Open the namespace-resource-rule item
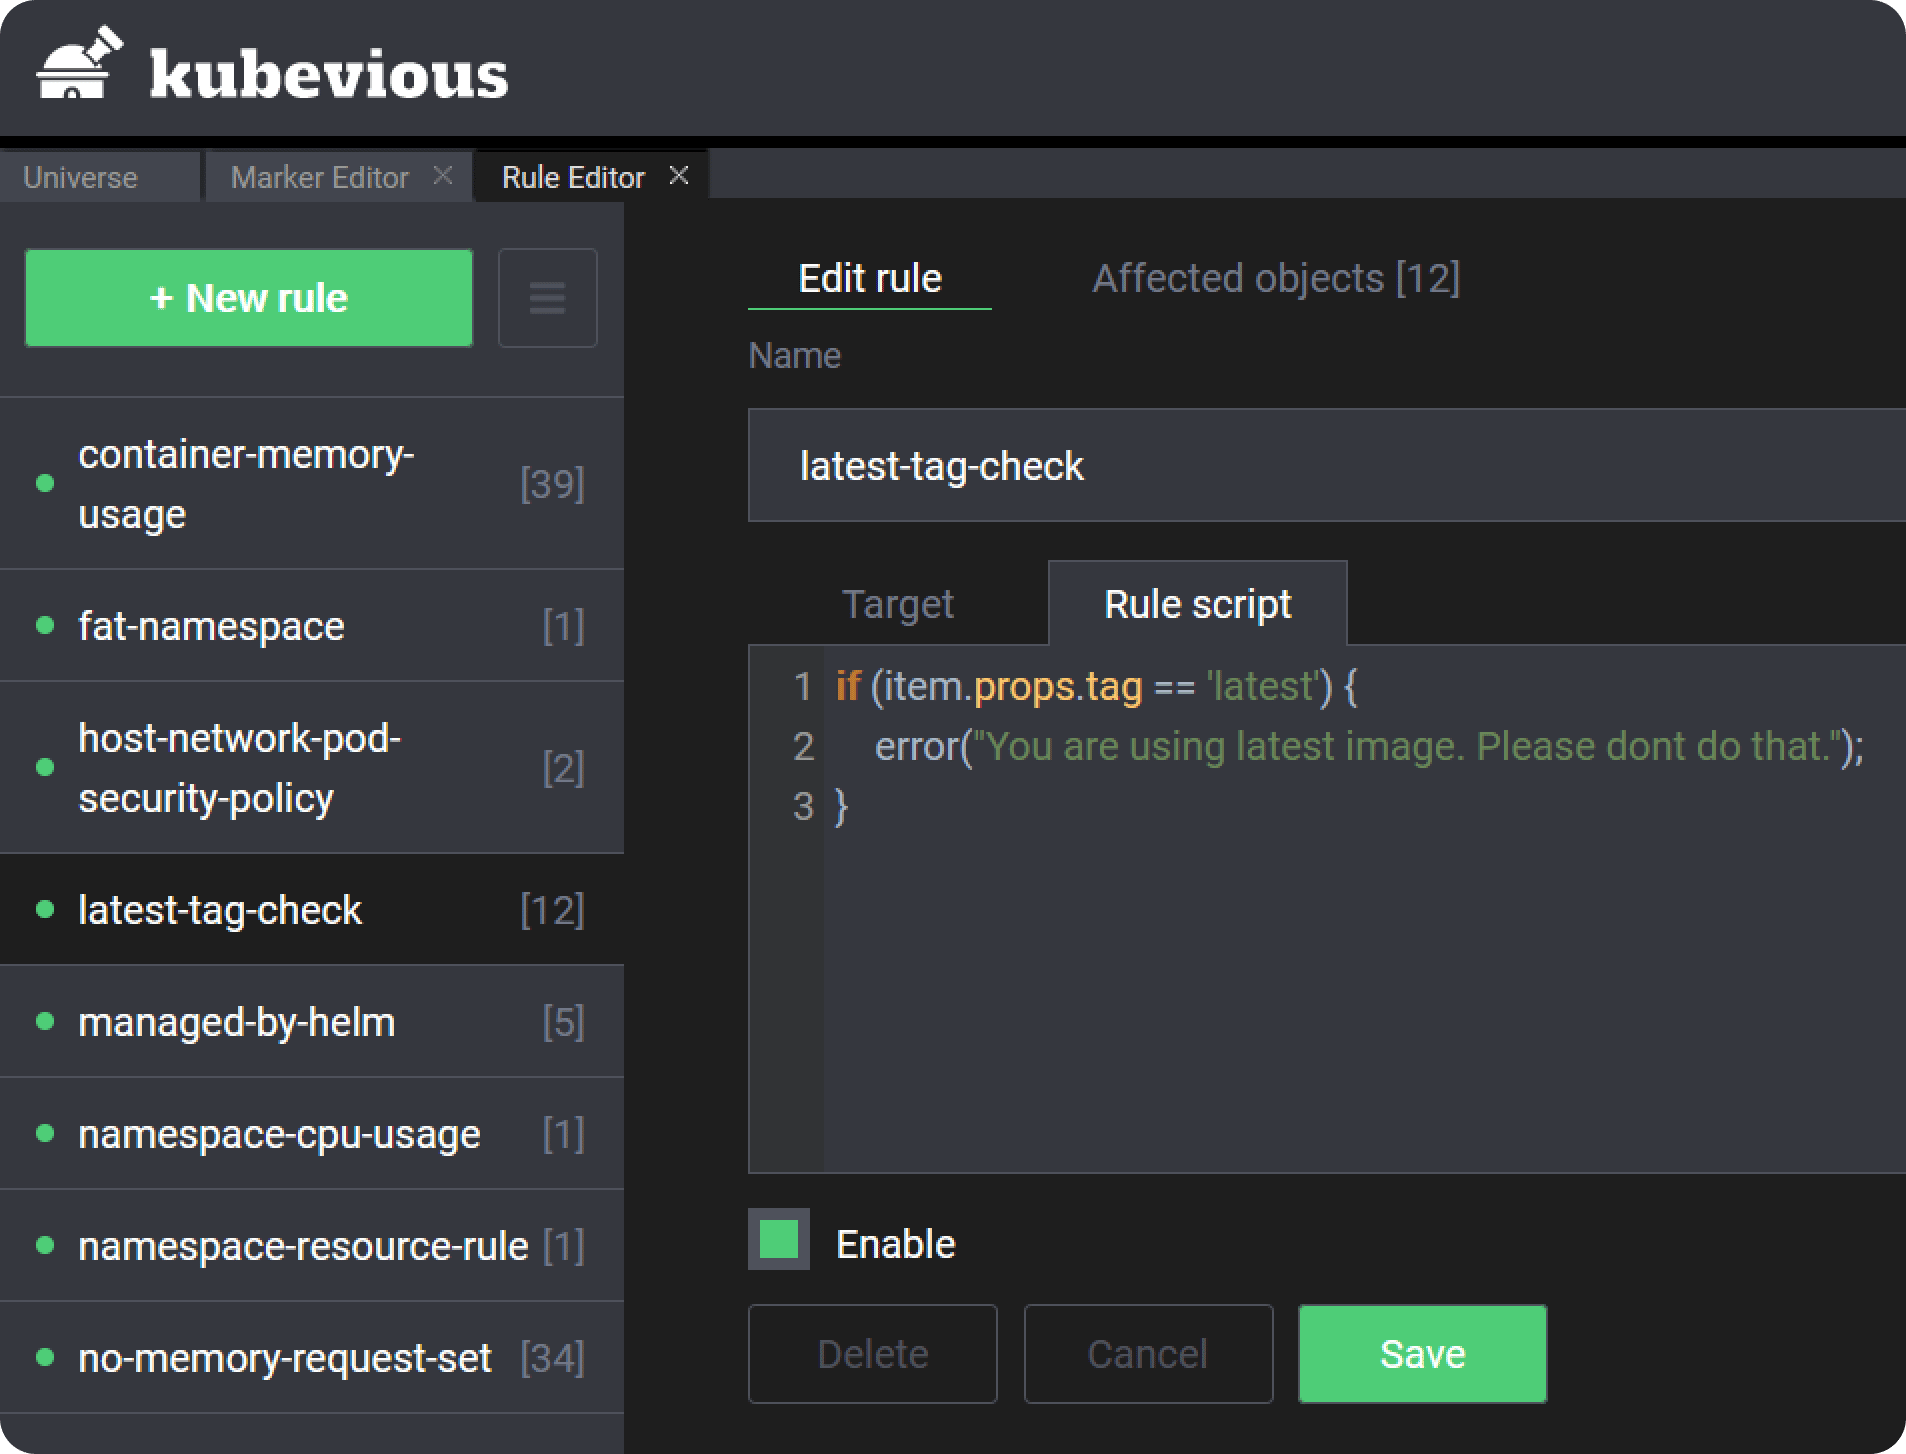Image resolution: width=1906 pixels, height=1454 pixels. pos(312,1246)
